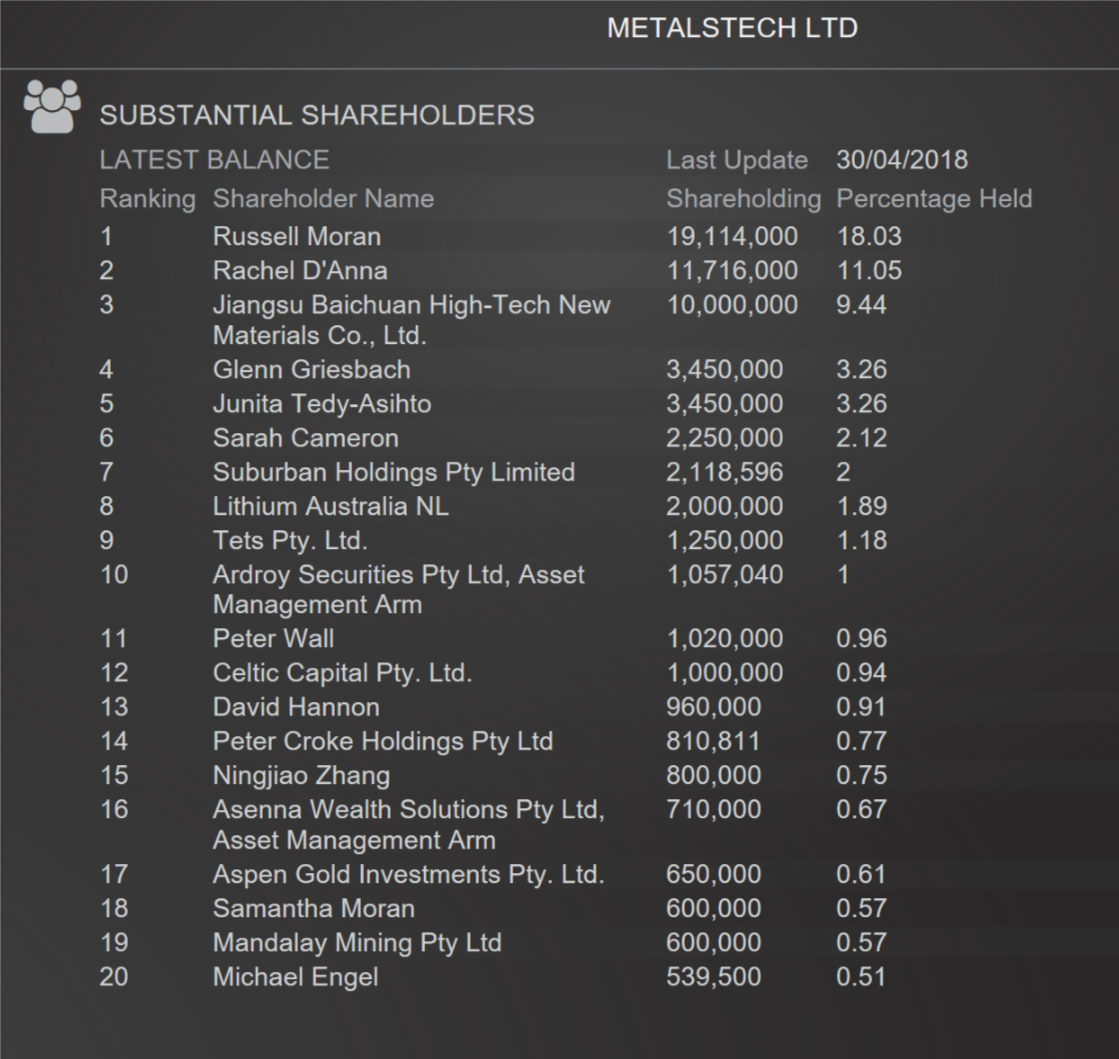This screenshot has width=1119, height=1059.
Task: Click shareholding value 800,000
Action: point(714,776)
